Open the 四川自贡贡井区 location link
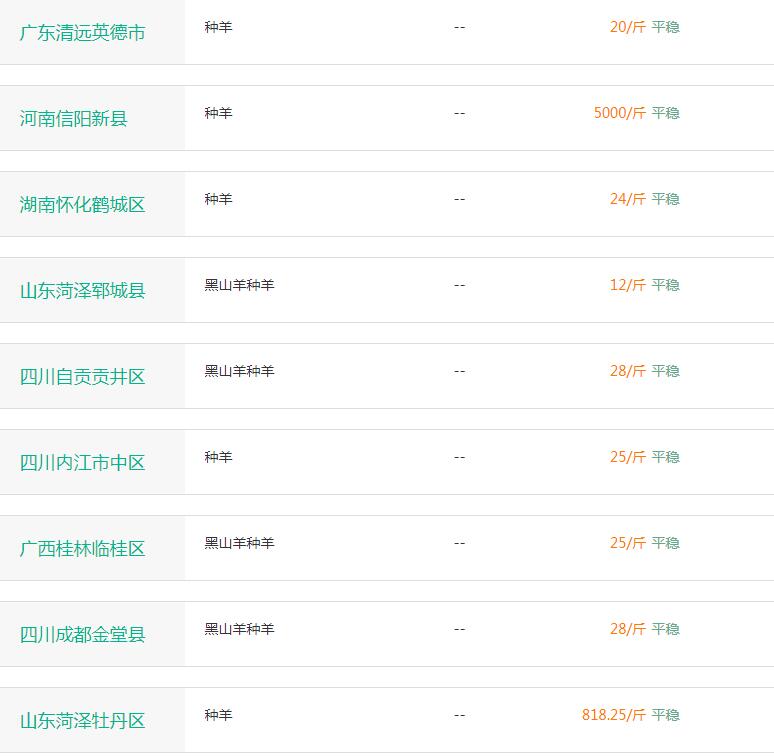Image resolution: width=774 pixels, height=756 pixels. (x=82, y=377)
